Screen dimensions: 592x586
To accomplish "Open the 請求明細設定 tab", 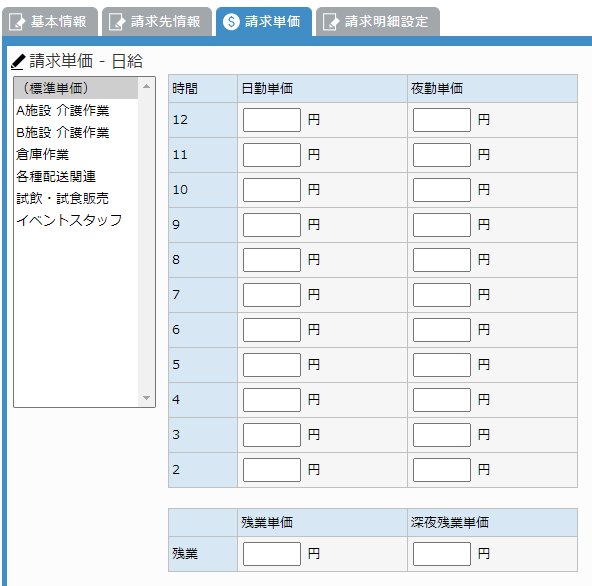I will click(378, 22).
